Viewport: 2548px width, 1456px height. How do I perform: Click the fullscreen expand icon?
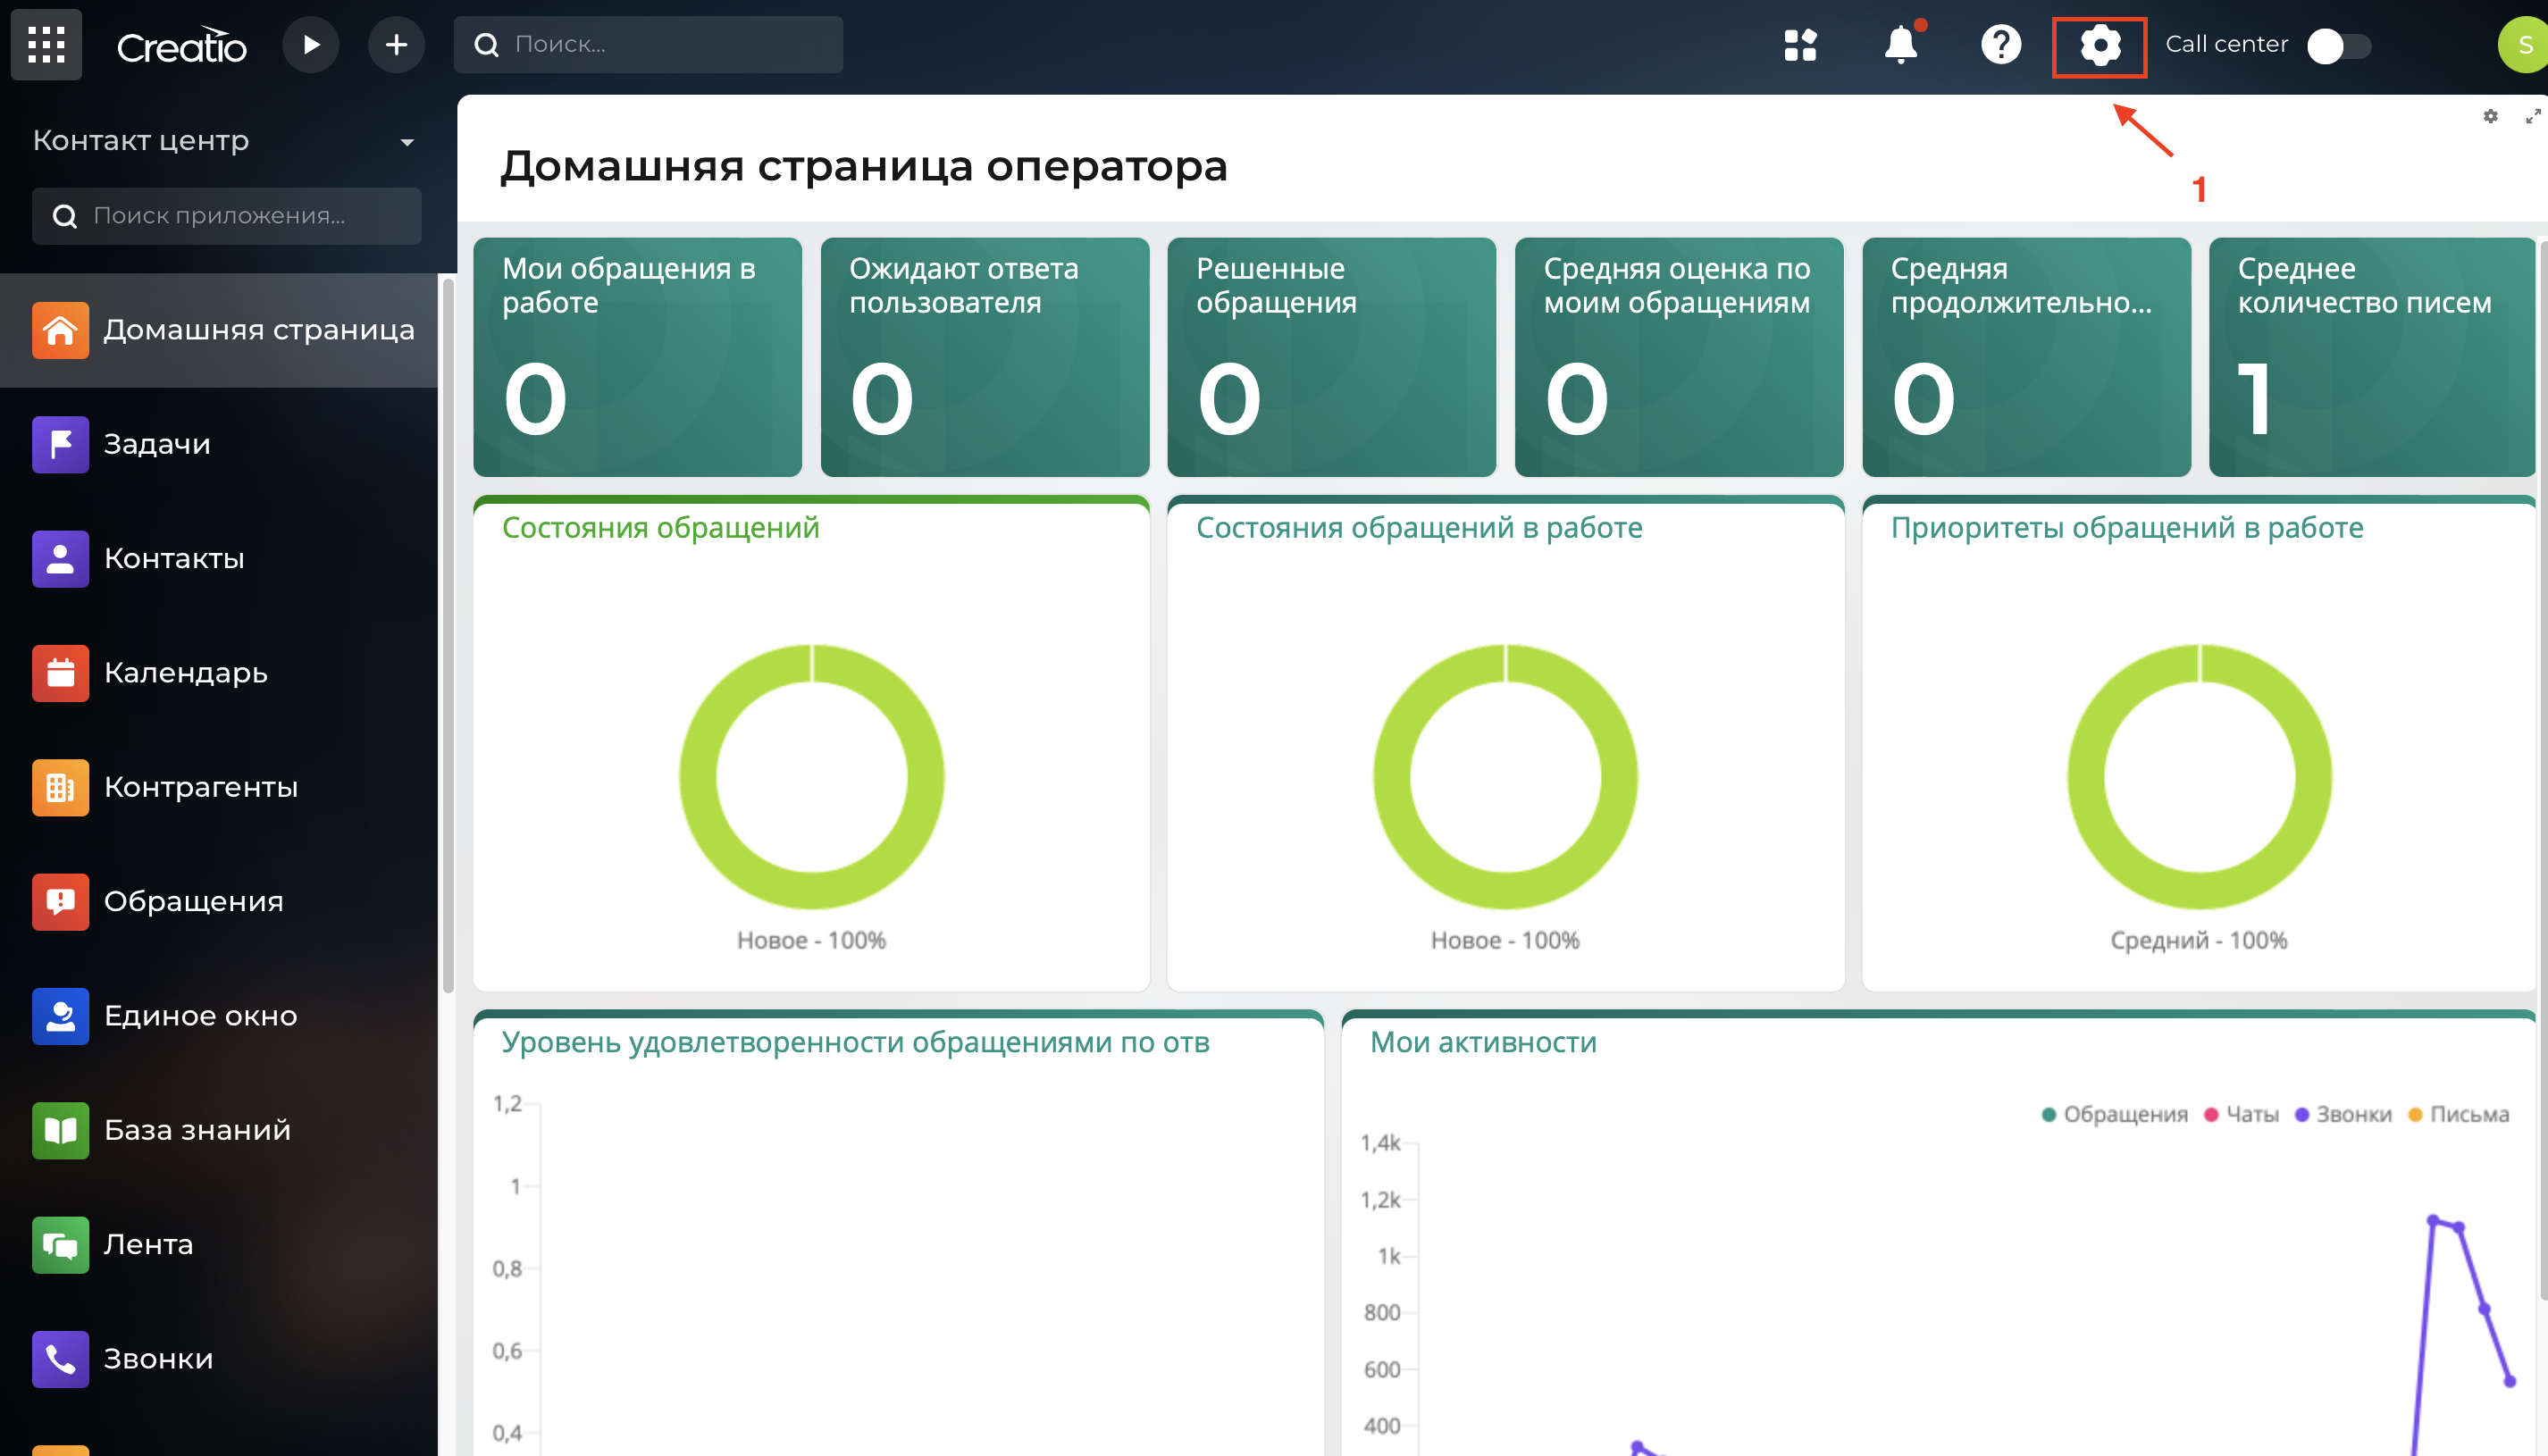coord(2533,117)
